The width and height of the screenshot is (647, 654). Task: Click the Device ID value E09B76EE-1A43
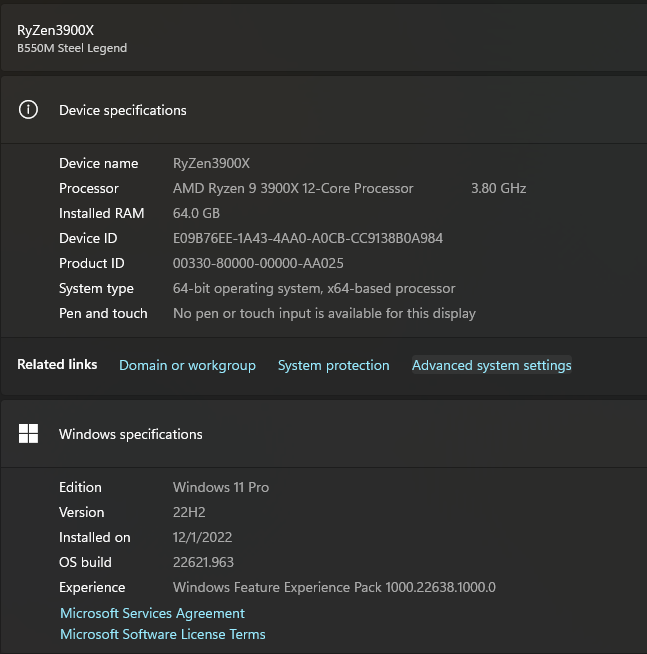tap(308, 238)
